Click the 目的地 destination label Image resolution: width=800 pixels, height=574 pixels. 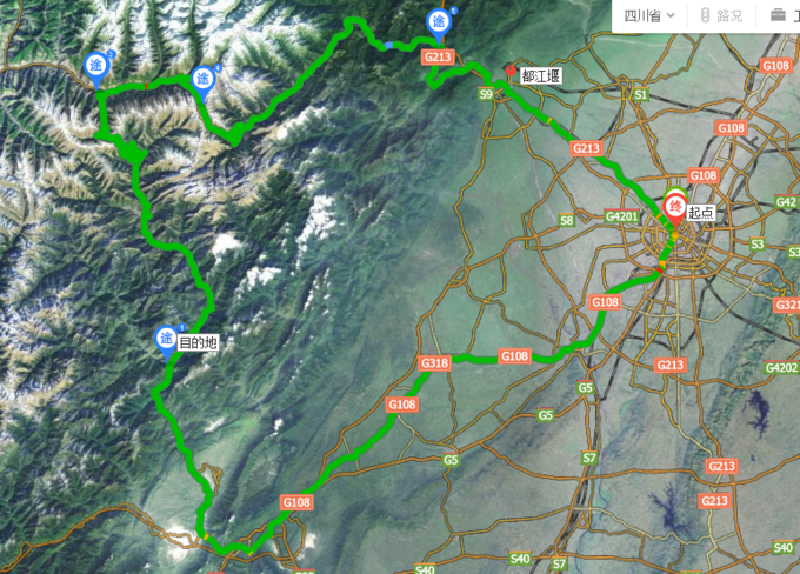point(198,342)
